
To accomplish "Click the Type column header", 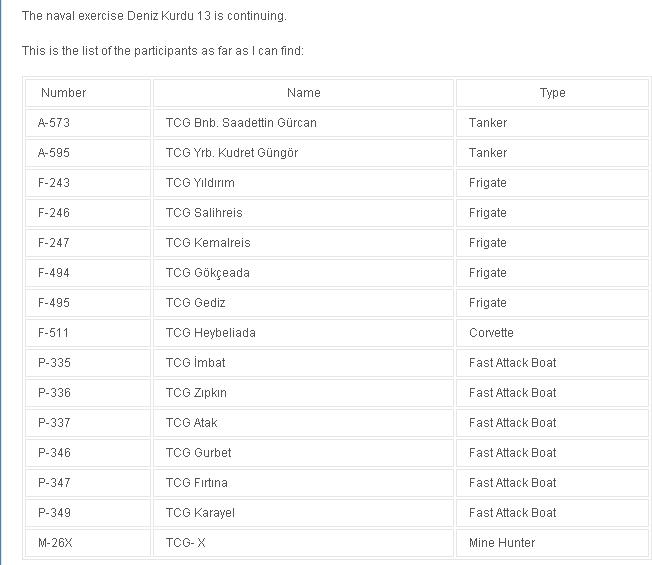I will [x=552, y=93].
